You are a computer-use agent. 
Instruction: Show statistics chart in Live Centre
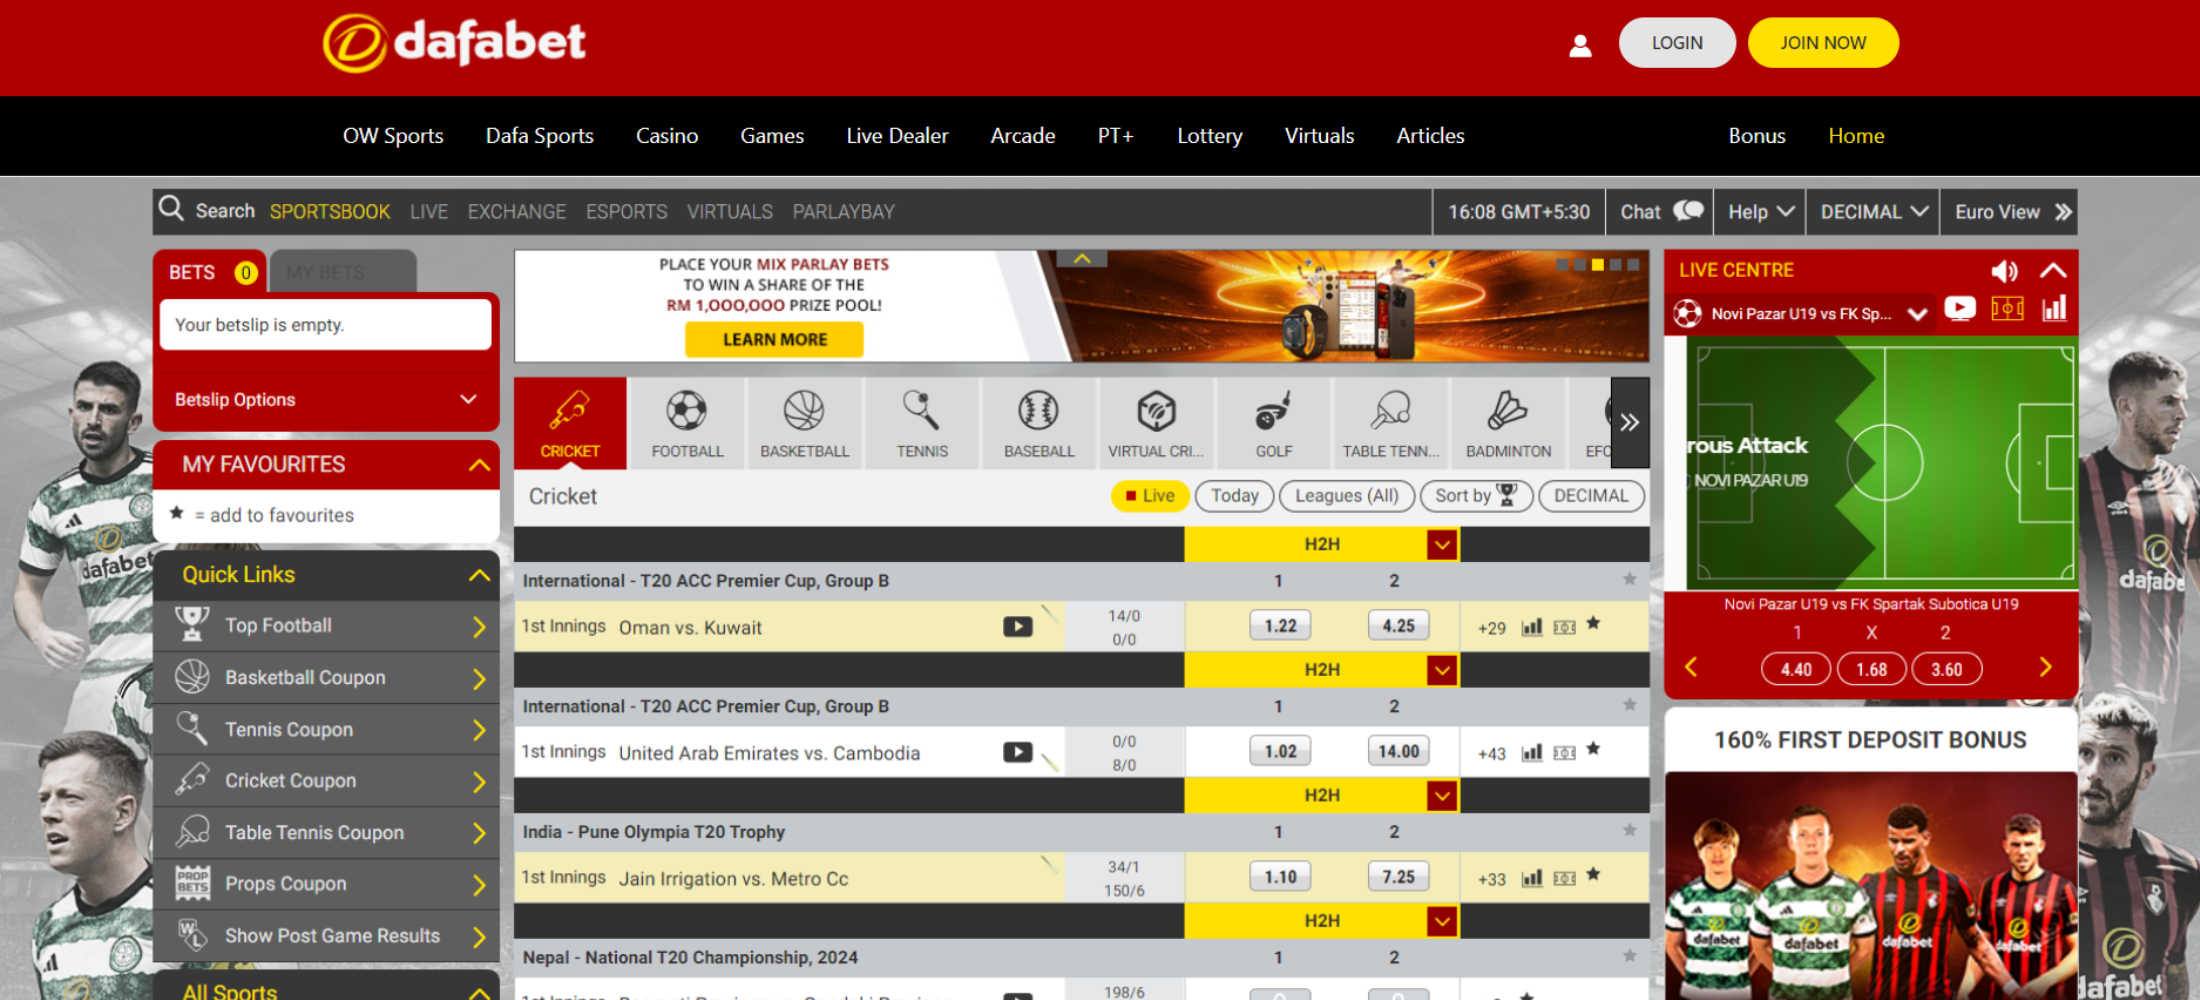pyautogui.click(x=2054, y=309)
